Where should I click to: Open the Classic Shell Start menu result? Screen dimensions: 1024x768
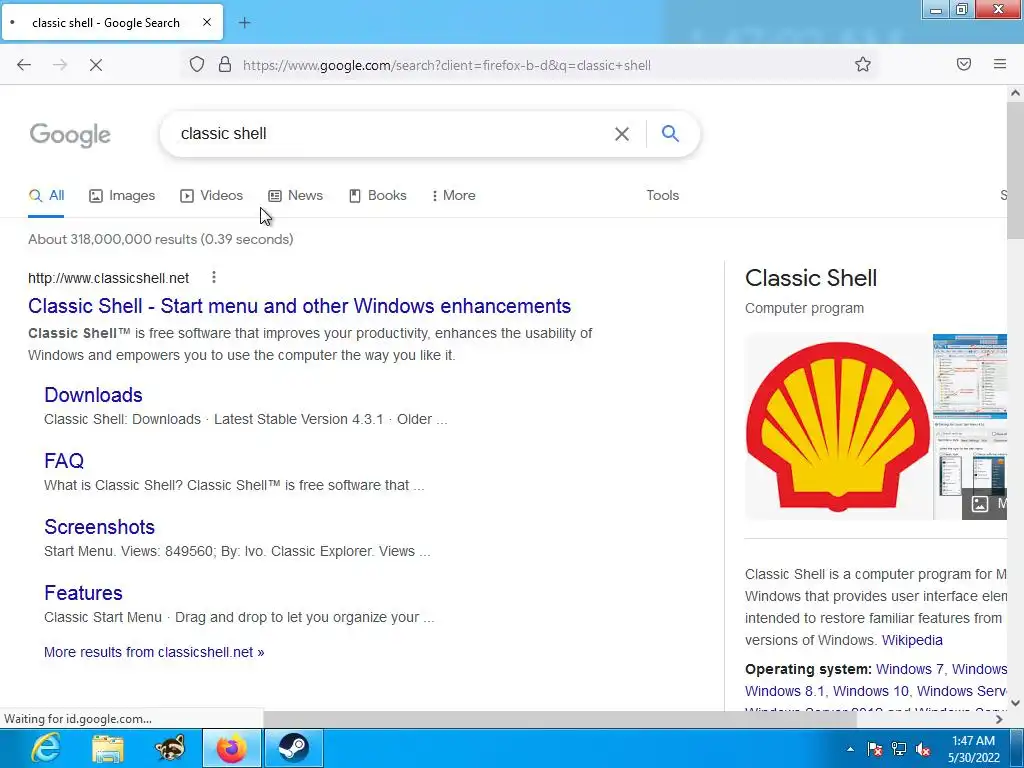coord(299,306)
